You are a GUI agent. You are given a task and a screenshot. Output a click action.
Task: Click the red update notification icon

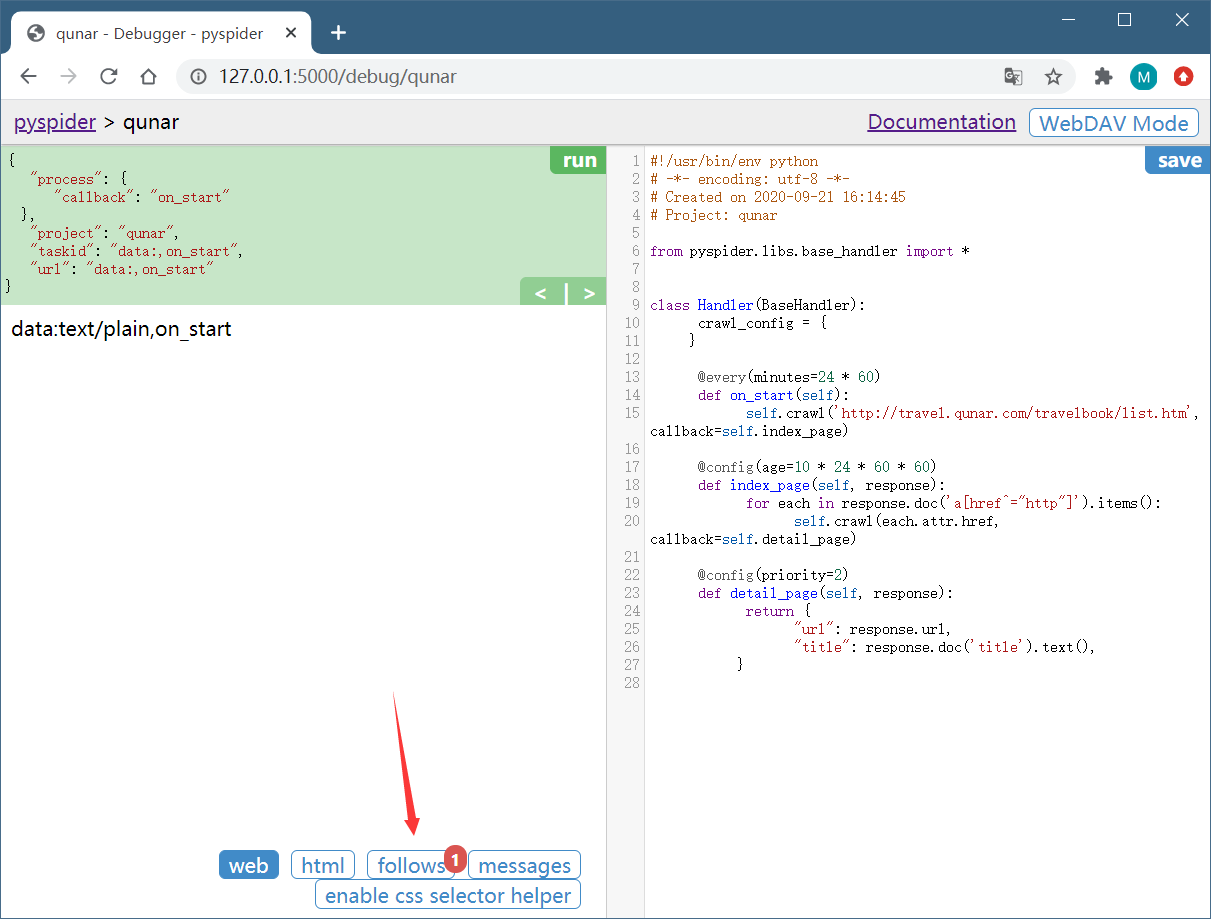(x=1183, y=77)
